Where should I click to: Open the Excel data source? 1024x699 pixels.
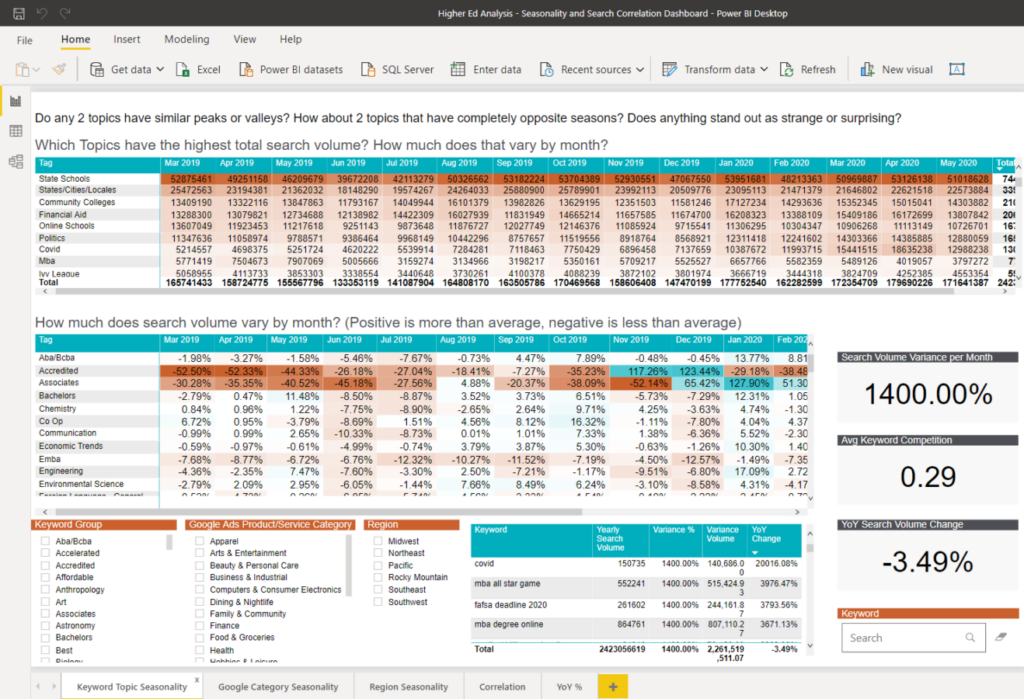coord(198,70)
